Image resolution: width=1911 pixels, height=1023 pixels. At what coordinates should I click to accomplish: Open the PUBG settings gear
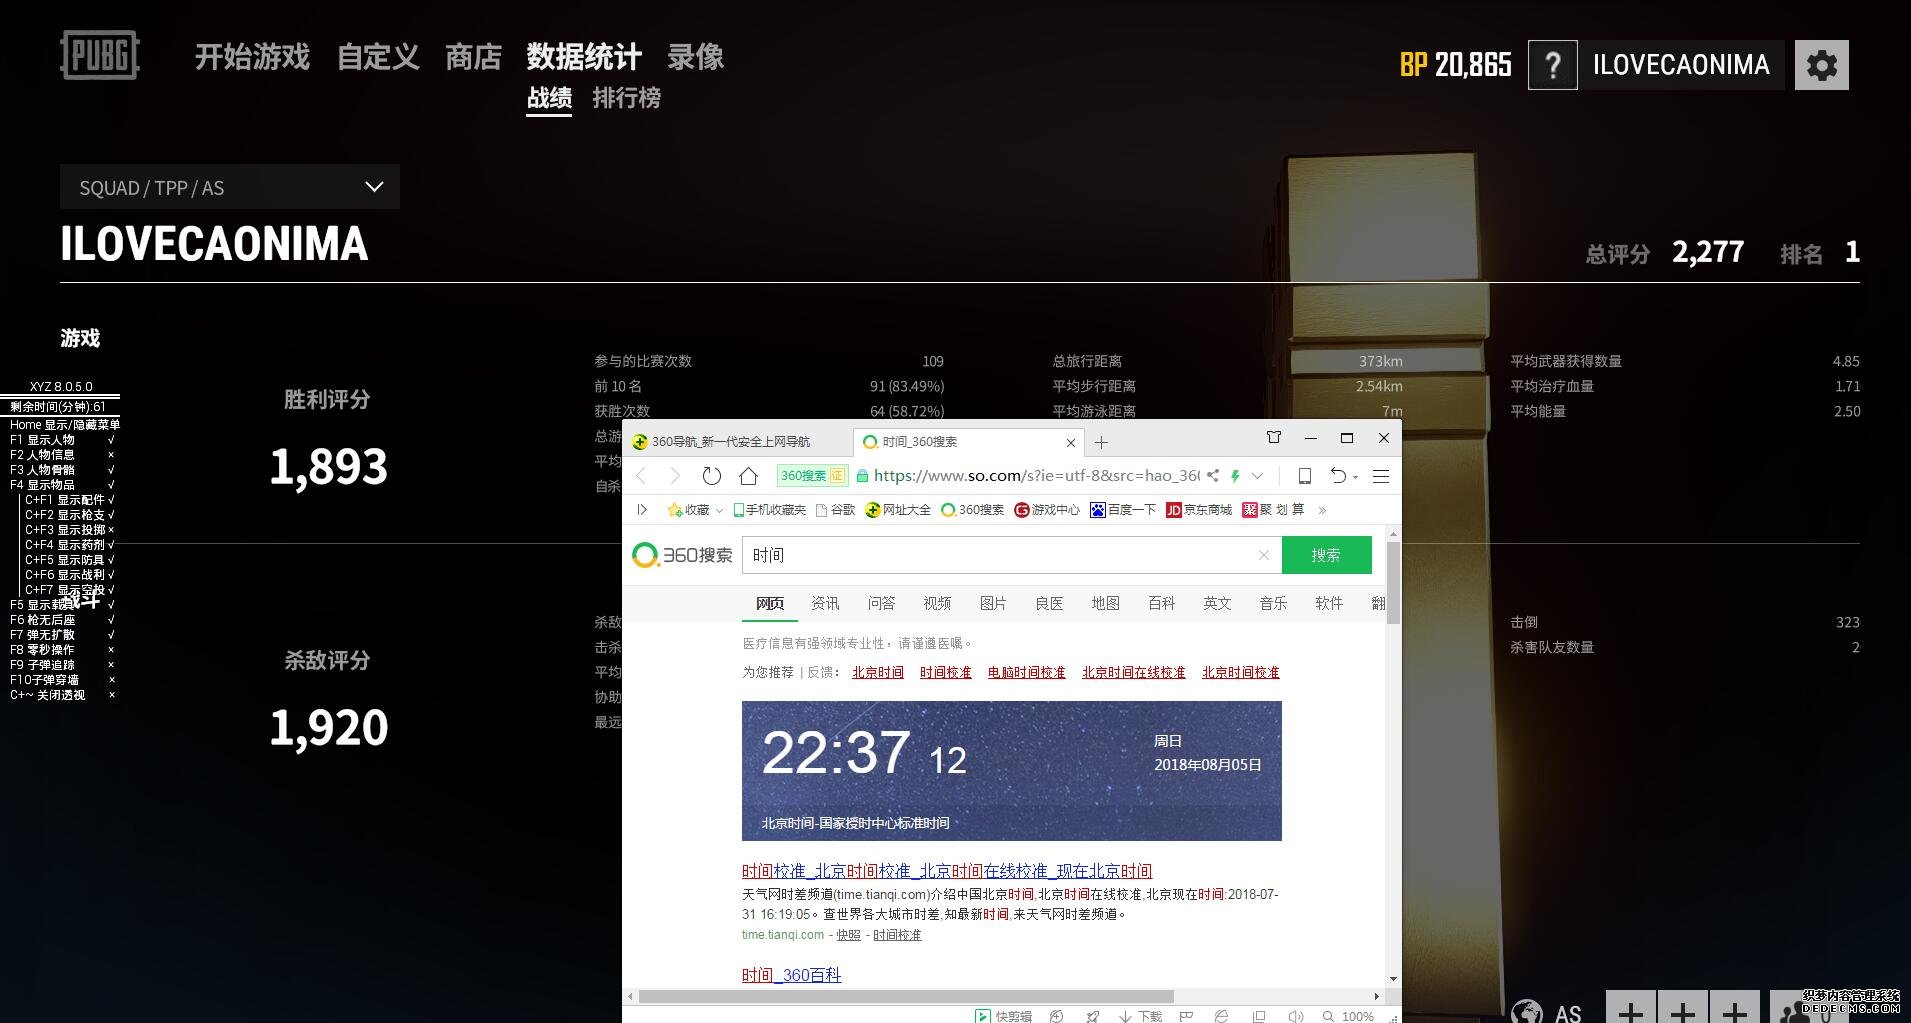tap(1821, 65)
